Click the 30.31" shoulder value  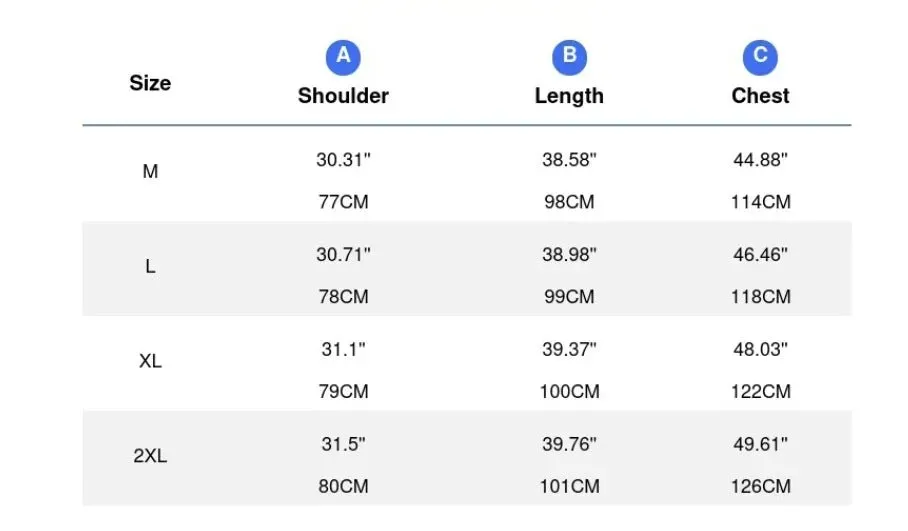[x=343, y=159]
